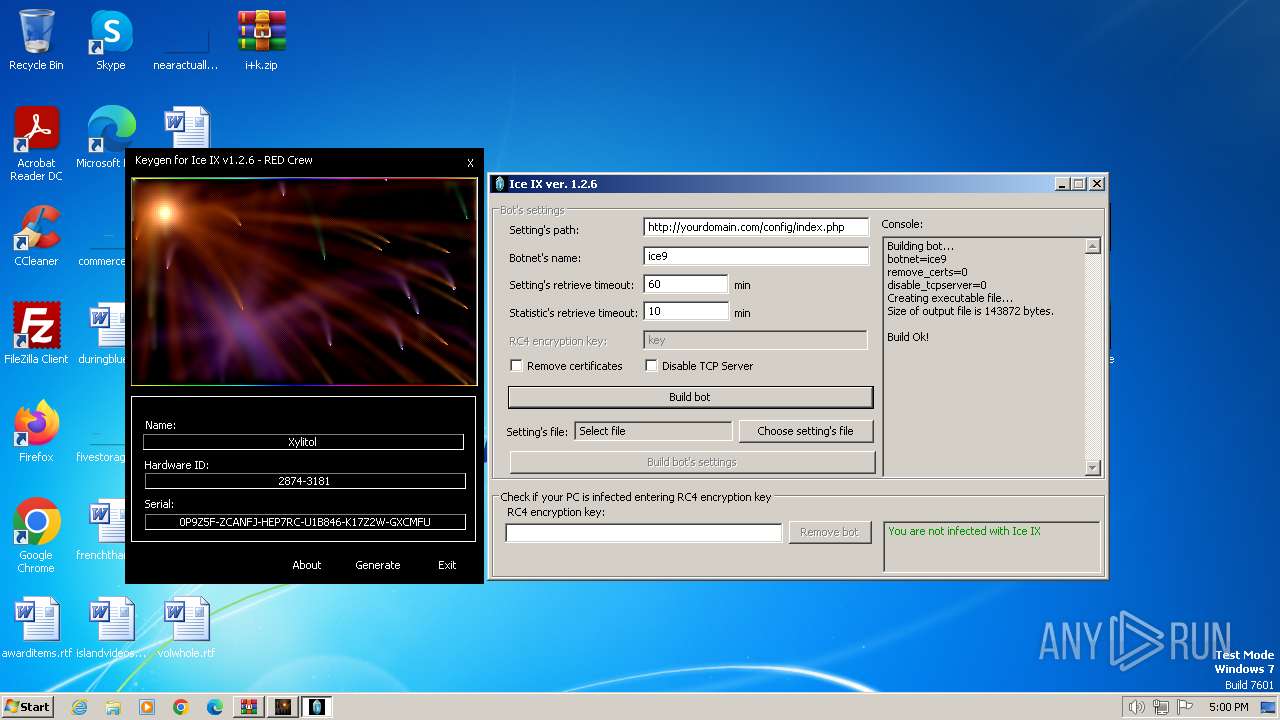Click Generate in the Keygen window
The width and height of the screenshot is (1280, 720).
378,565
